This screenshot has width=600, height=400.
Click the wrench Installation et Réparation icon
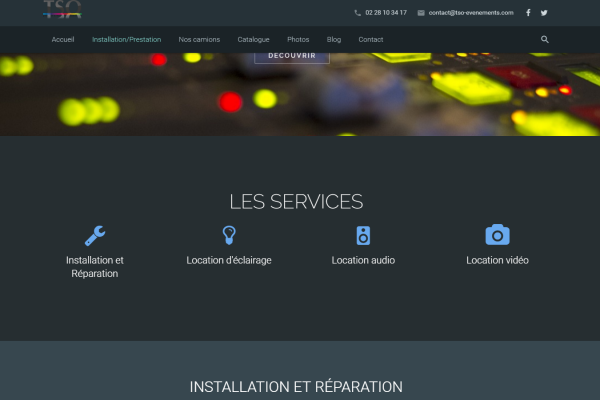(x=95, y=235)
